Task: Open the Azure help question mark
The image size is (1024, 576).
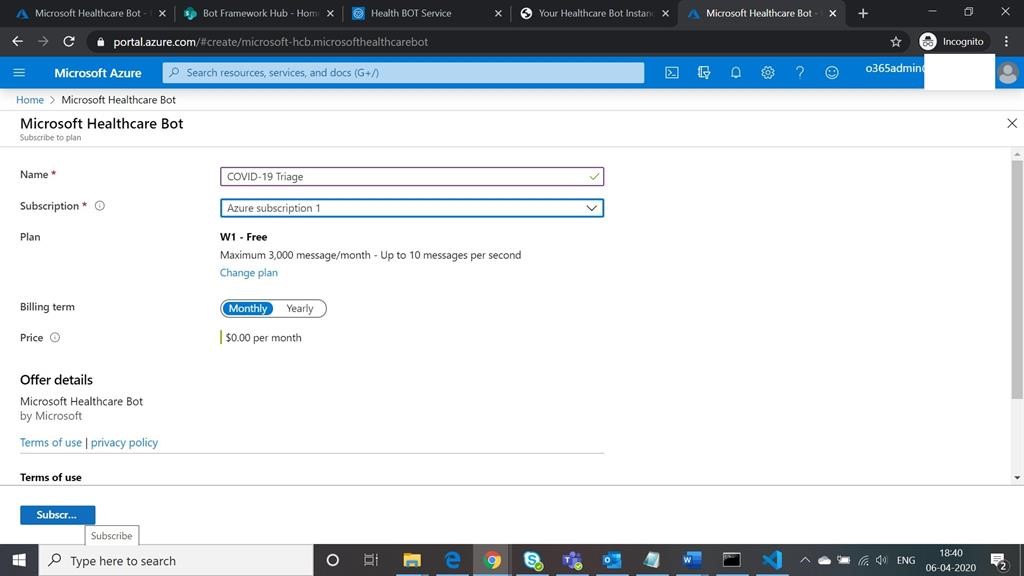Action: point(799,72)
